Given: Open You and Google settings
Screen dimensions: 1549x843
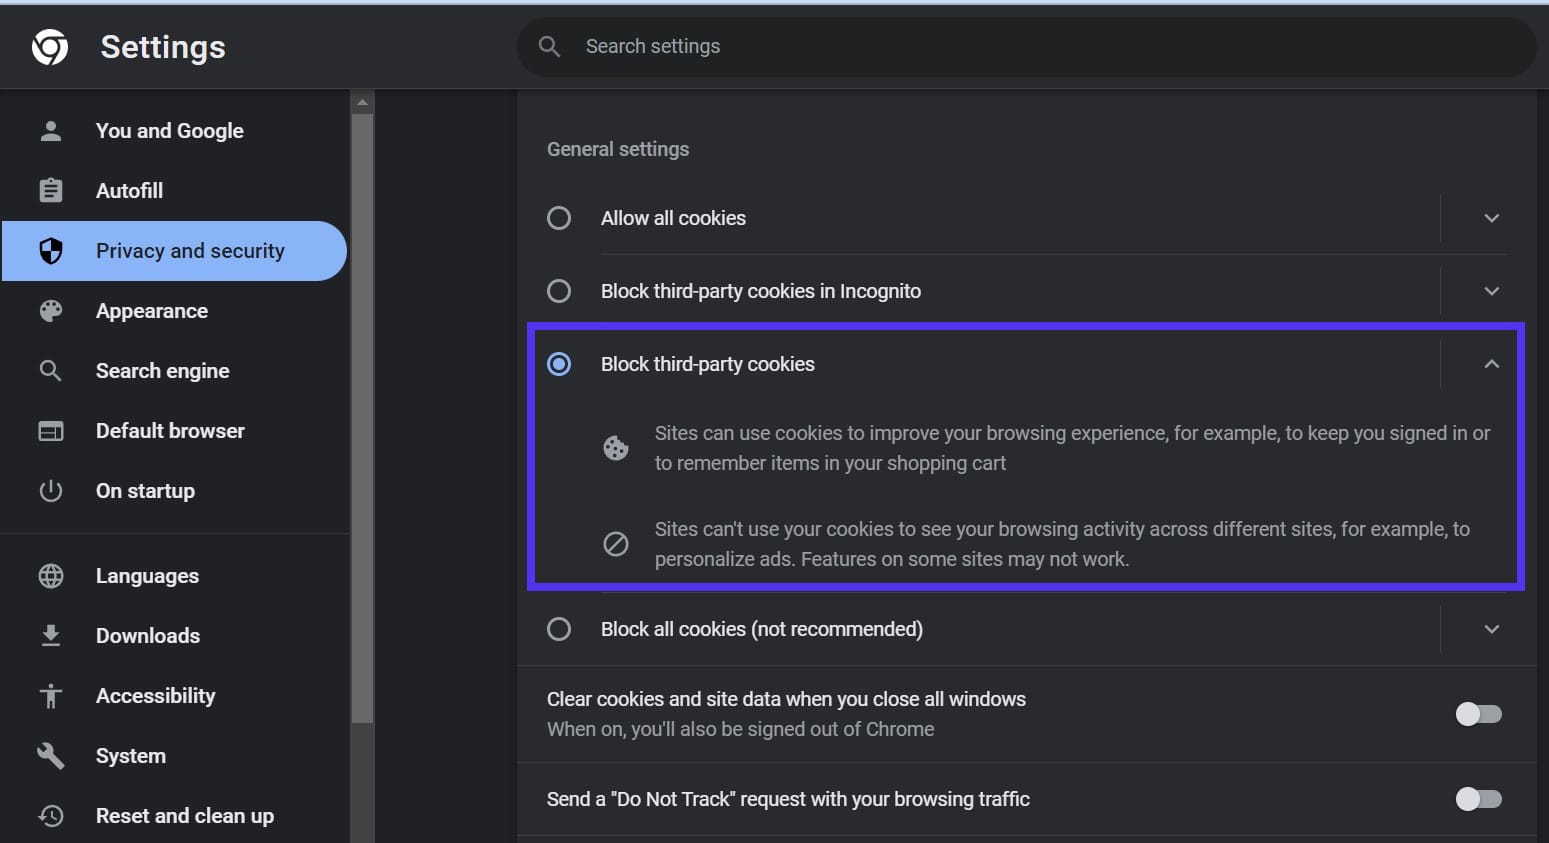Looking at the screenshot, I should tap(174, 131).
